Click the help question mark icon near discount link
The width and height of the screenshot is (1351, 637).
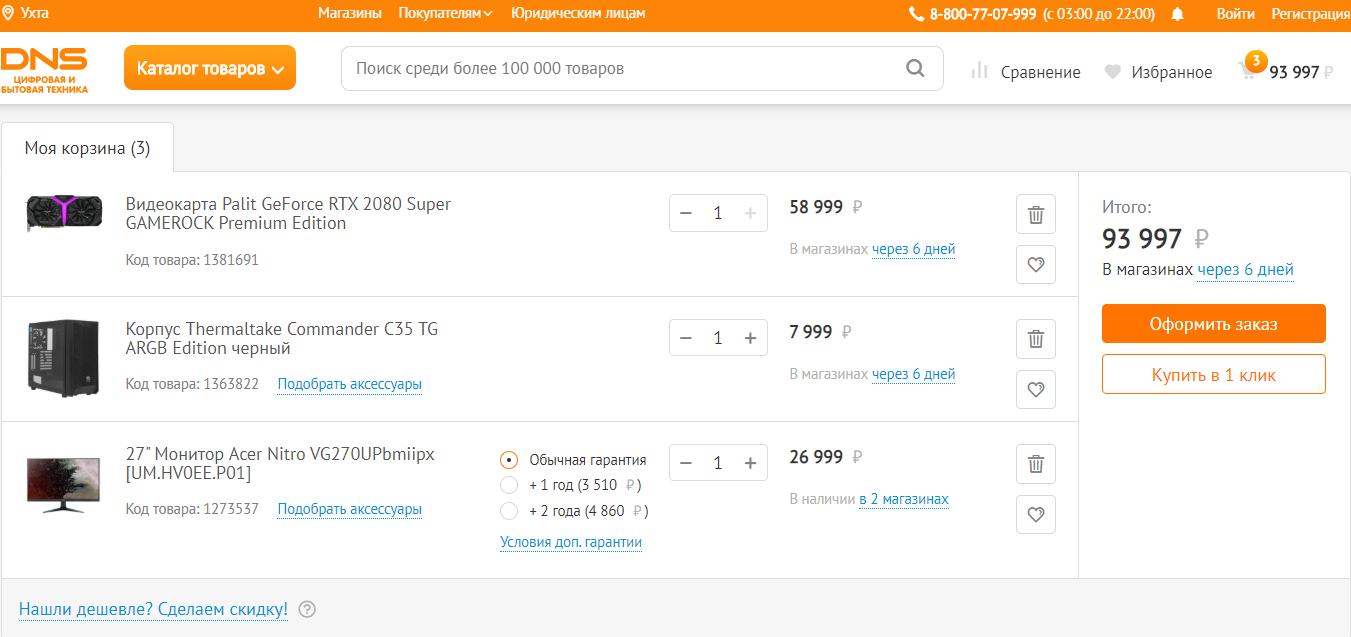(307, 609)
